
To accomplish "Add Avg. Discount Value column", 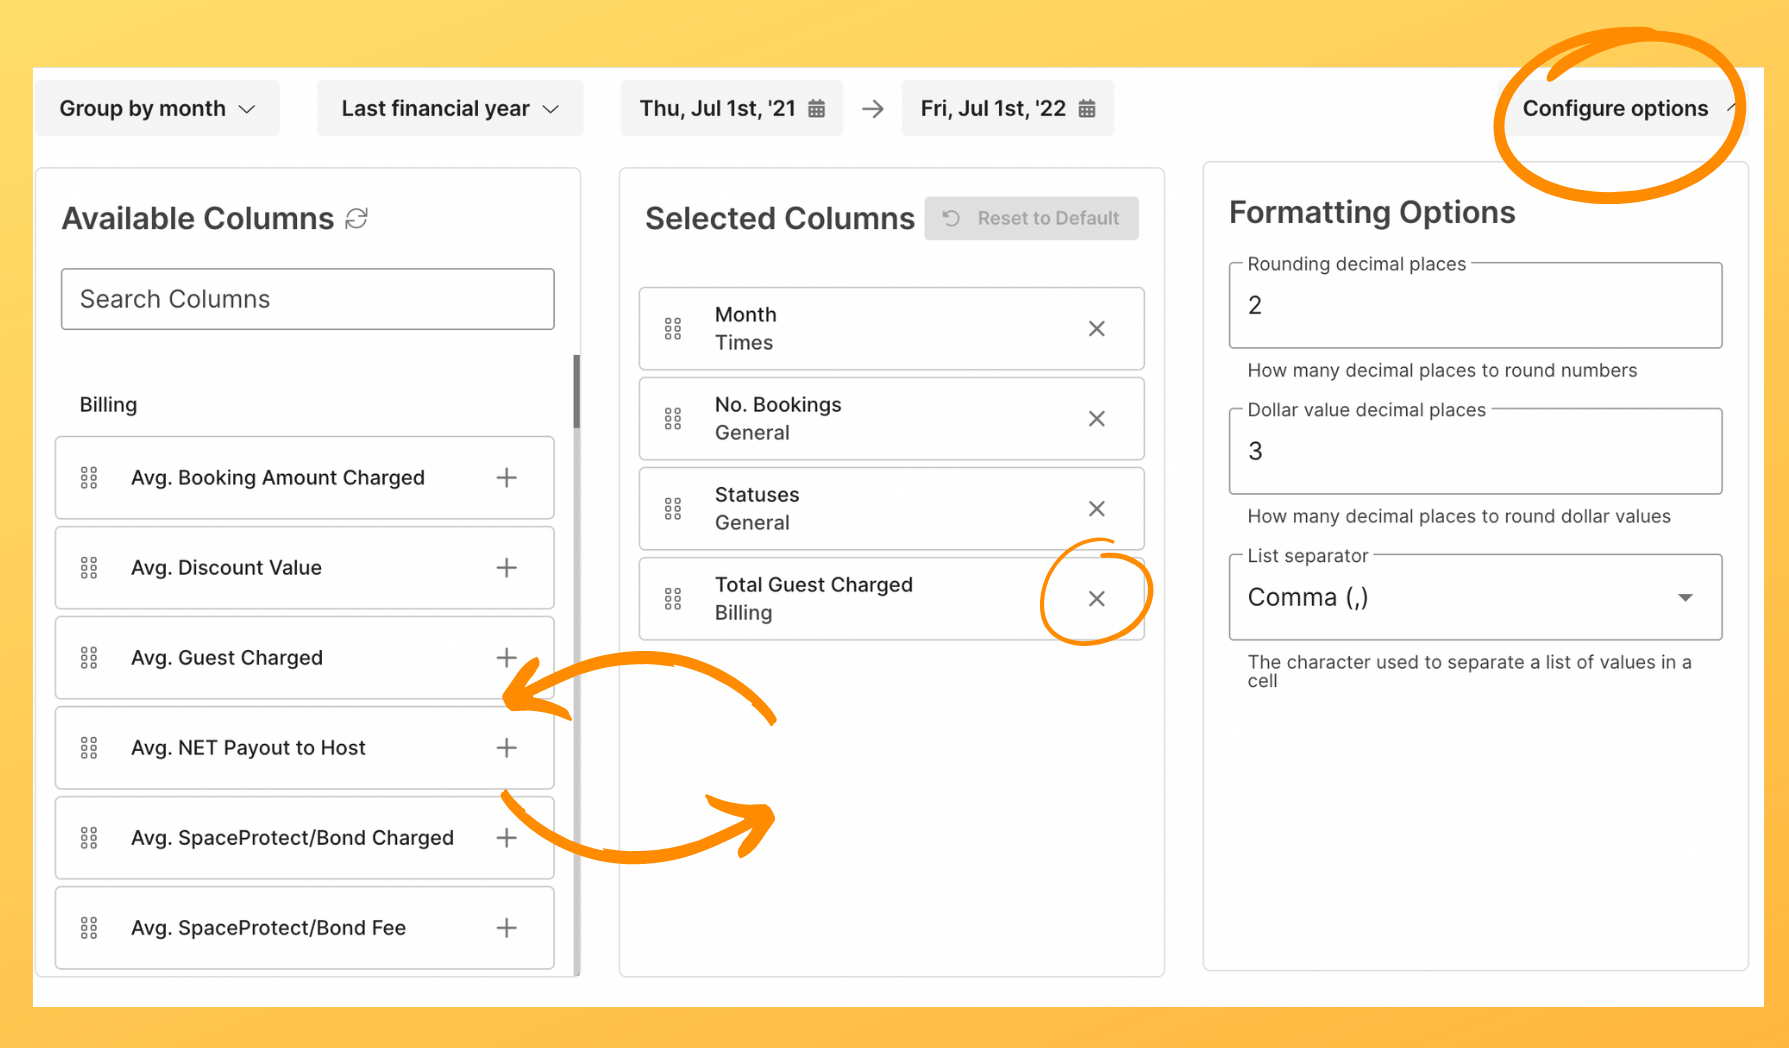I will point(507,568).
